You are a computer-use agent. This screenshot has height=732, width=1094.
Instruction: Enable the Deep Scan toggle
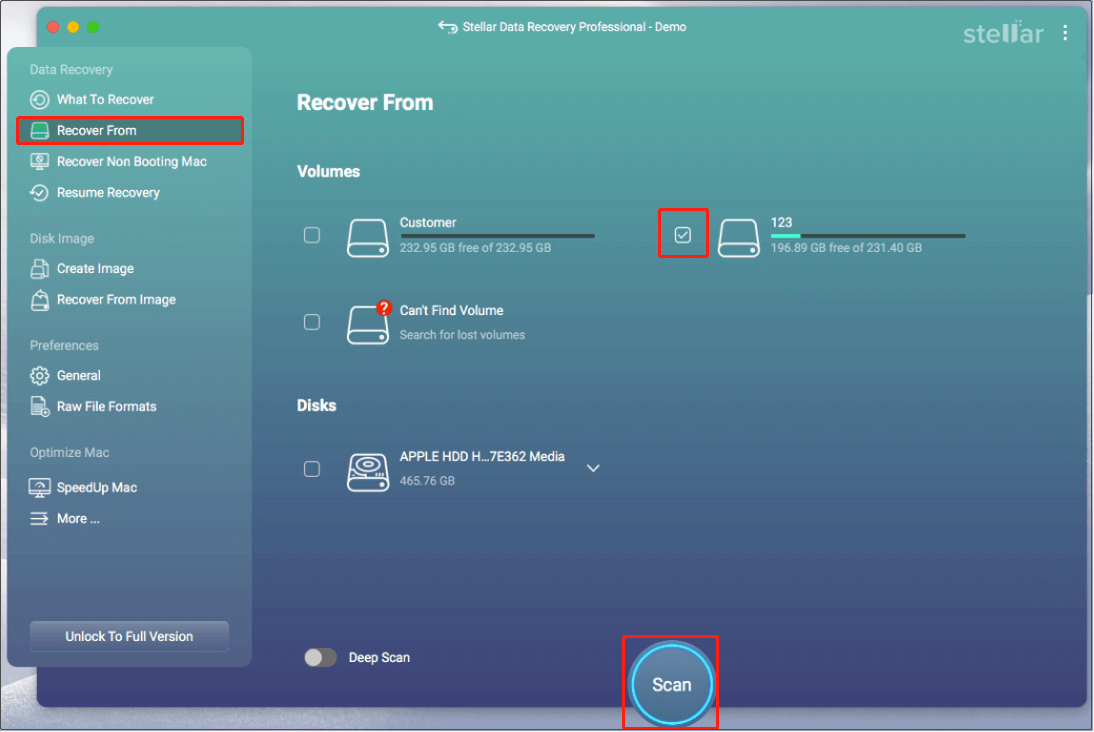[320, 657]
